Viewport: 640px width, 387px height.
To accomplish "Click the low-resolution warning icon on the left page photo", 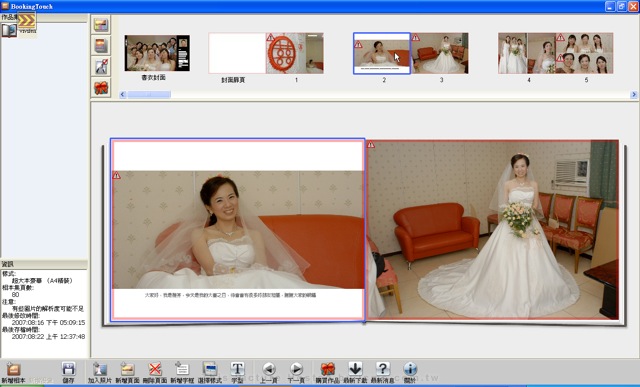I will [x=117, y=175].
